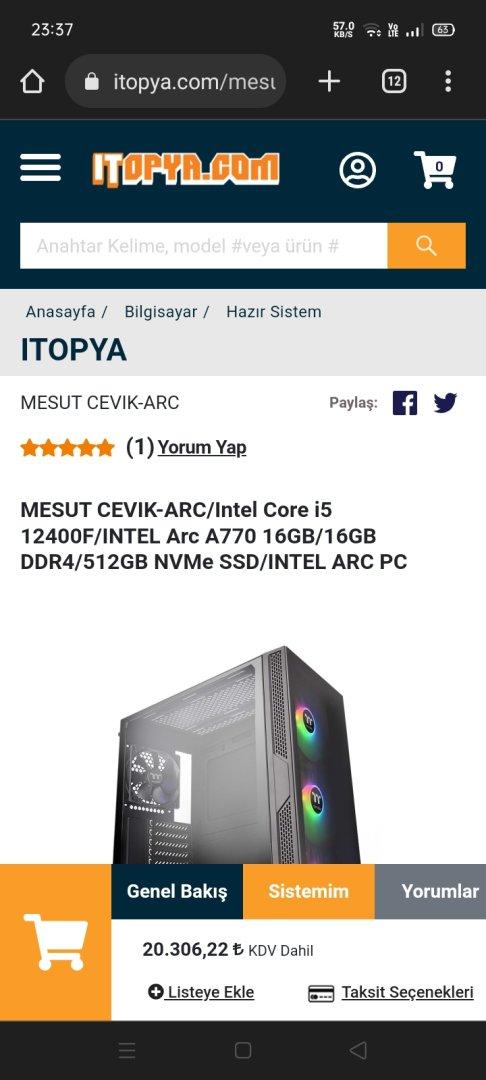Open the hamburger menu on Itopya header
Image resolution: width=486 pixels, height=1080 pixels.
click(x=41, y=168)
